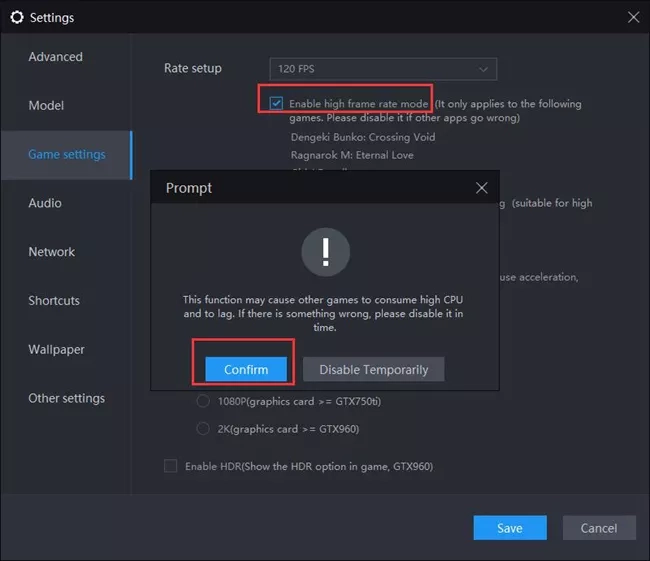Go to Audio settings
This screenshot has height=561, width=650.
[x=45, y=203]
